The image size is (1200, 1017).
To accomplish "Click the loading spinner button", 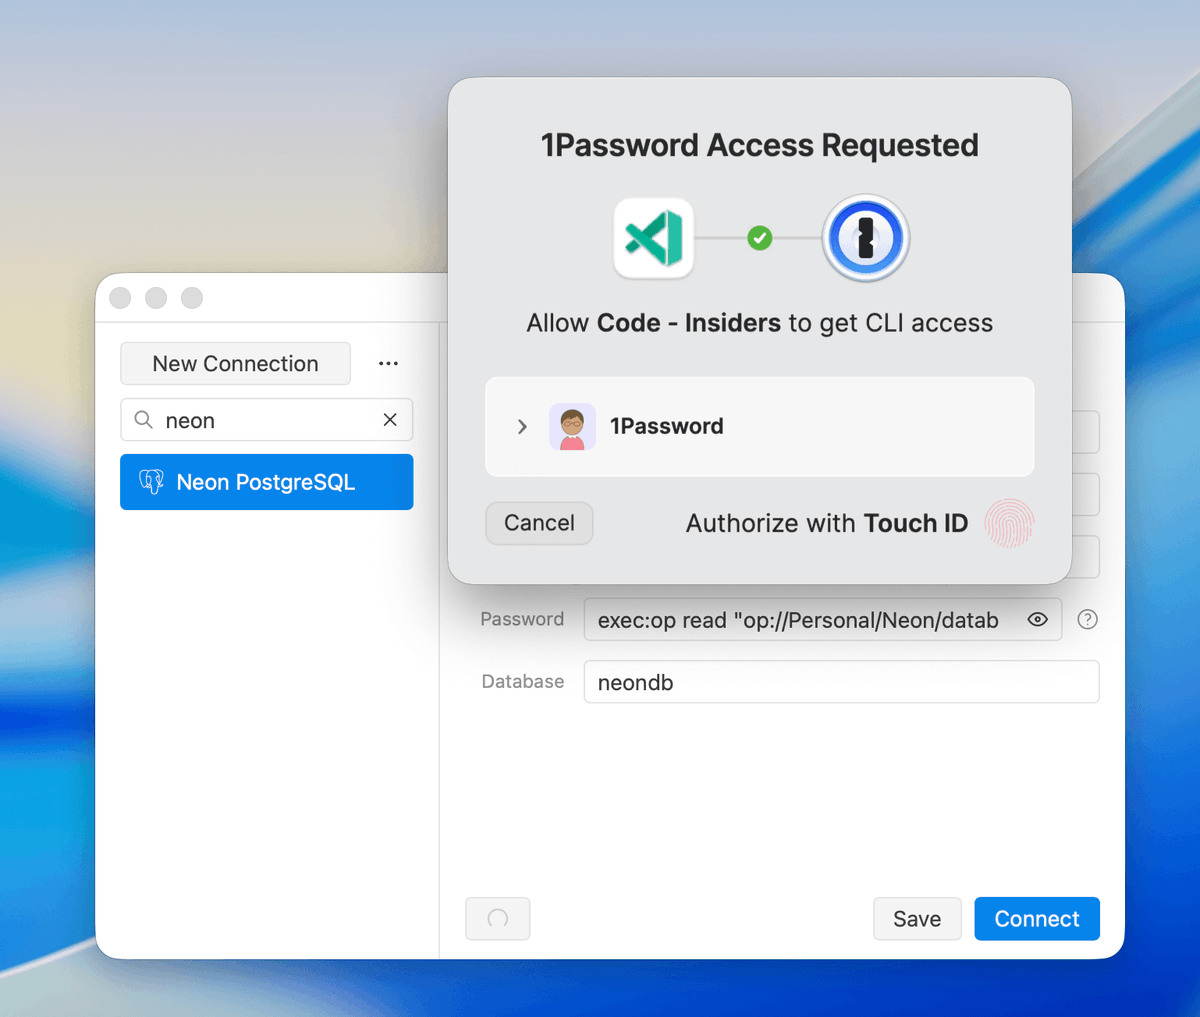I will 498,919.
